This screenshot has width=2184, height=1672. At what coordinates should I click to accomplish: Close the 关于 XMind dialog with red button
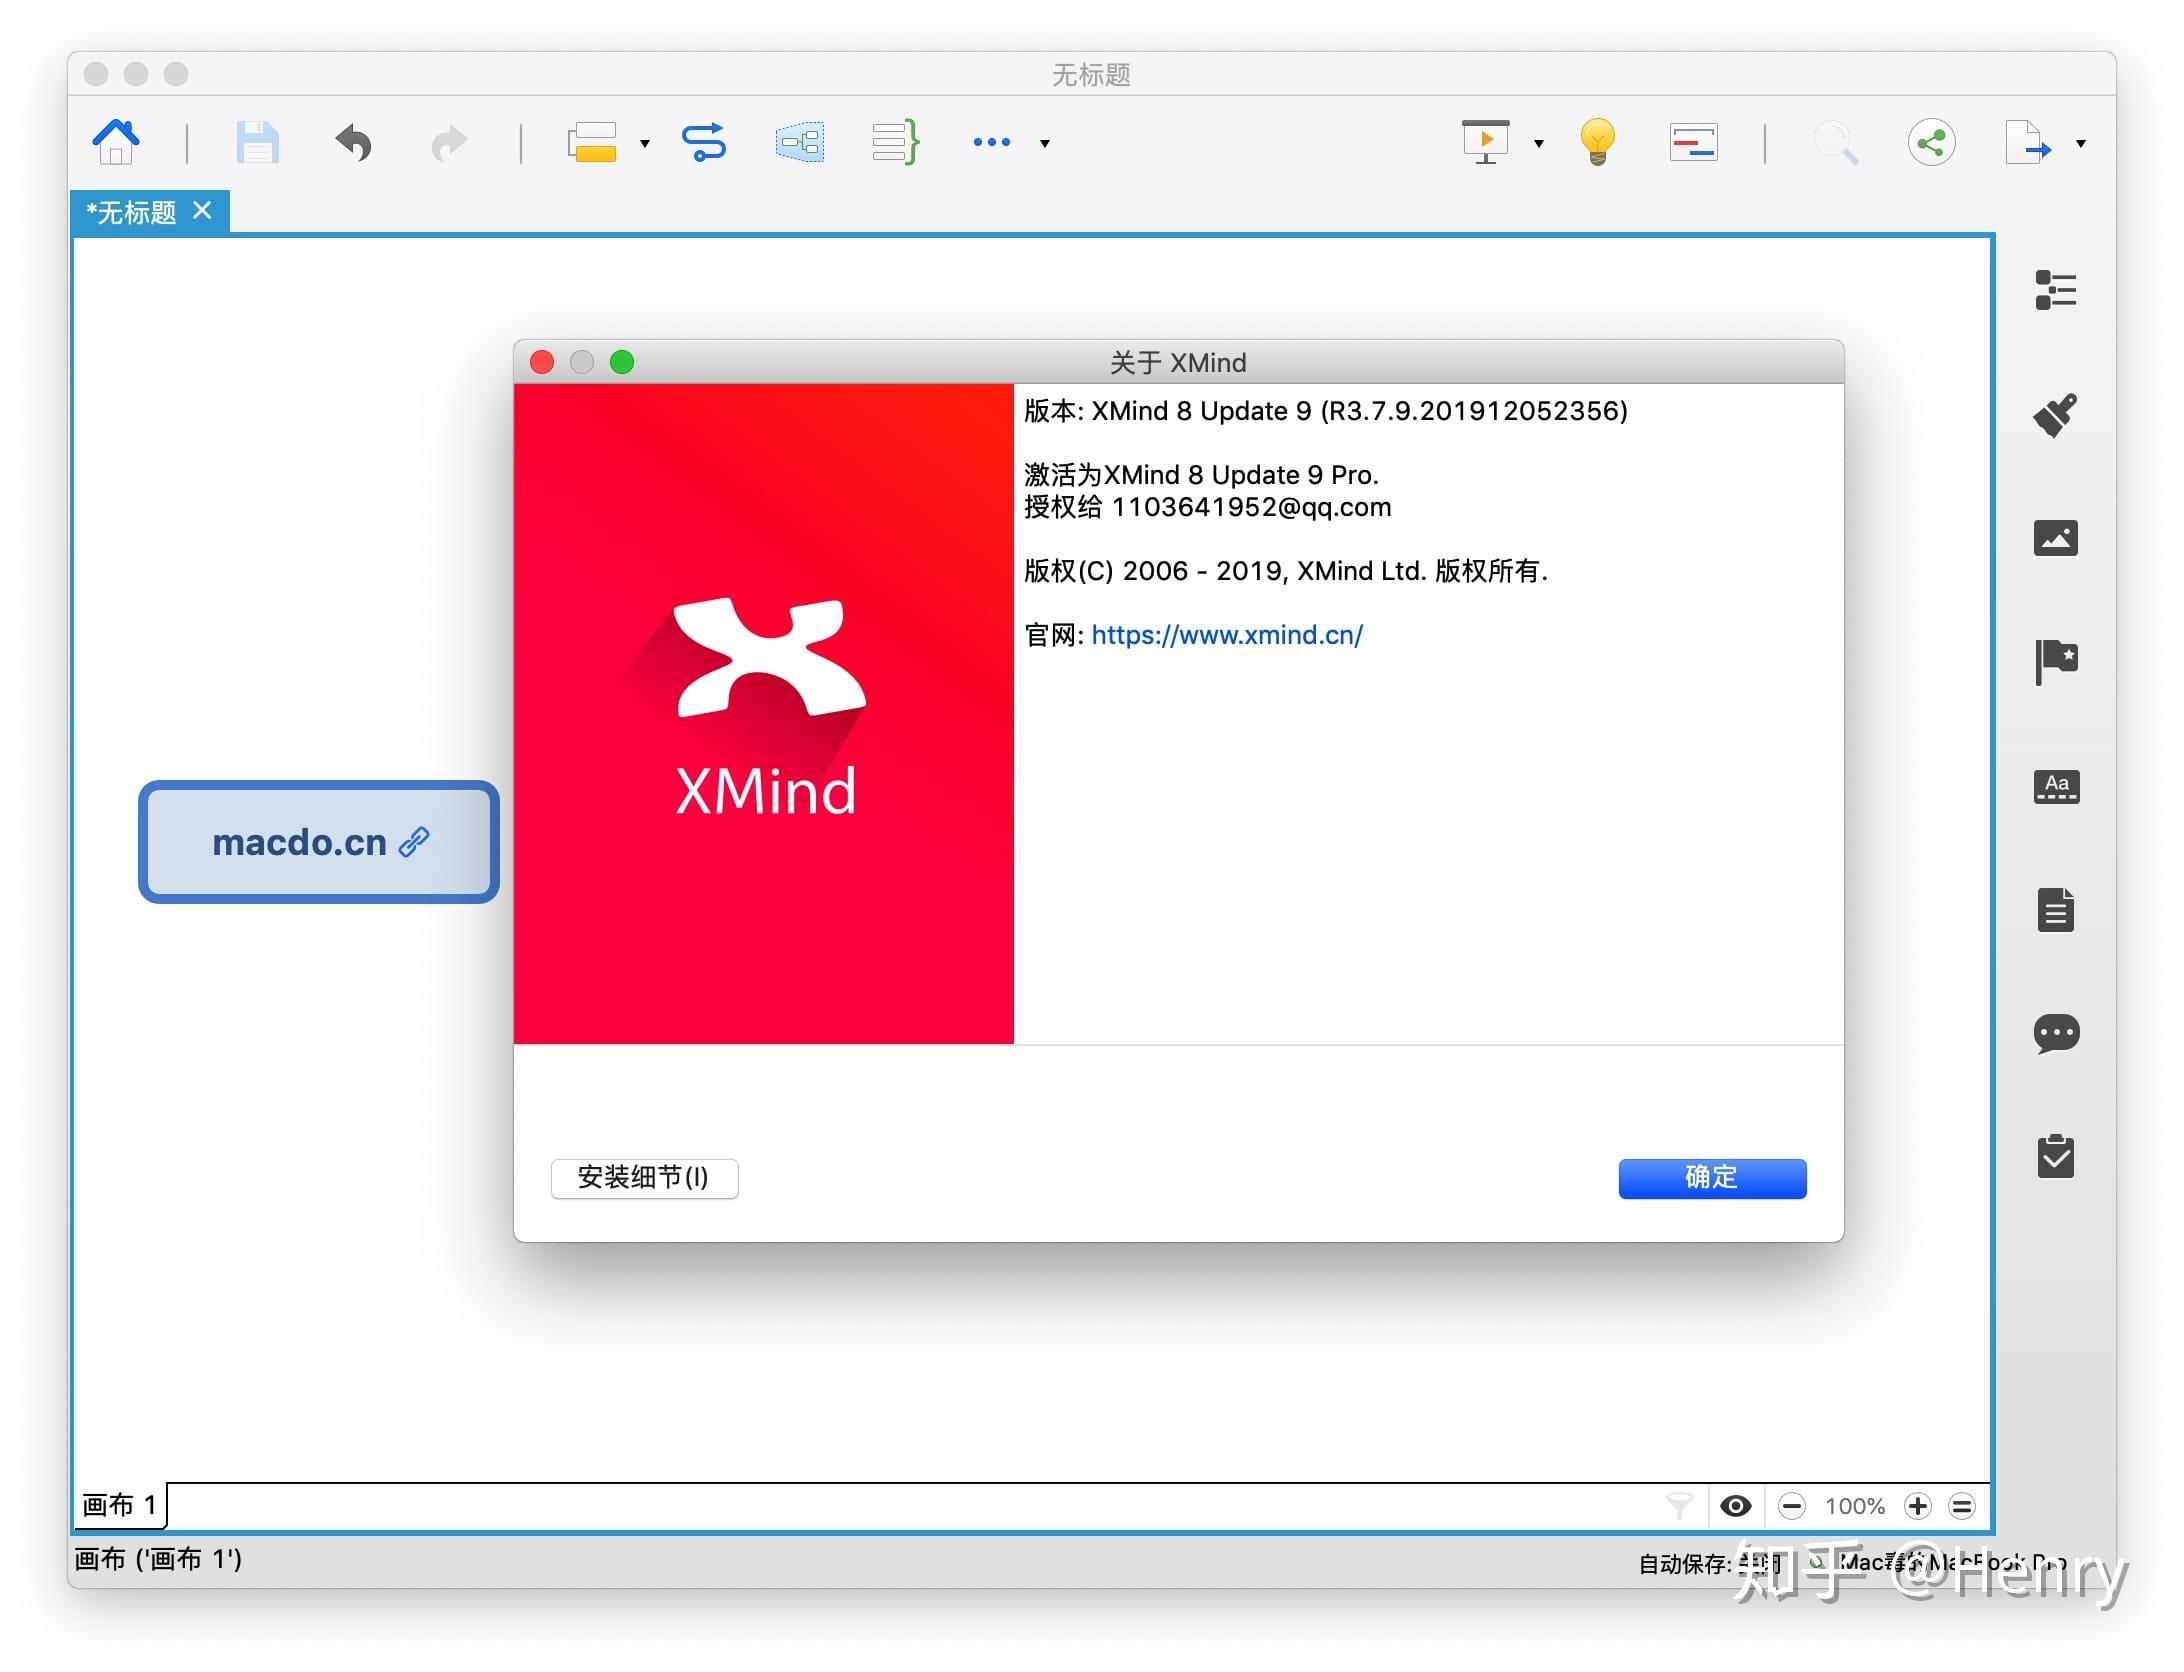click(542, 362)
